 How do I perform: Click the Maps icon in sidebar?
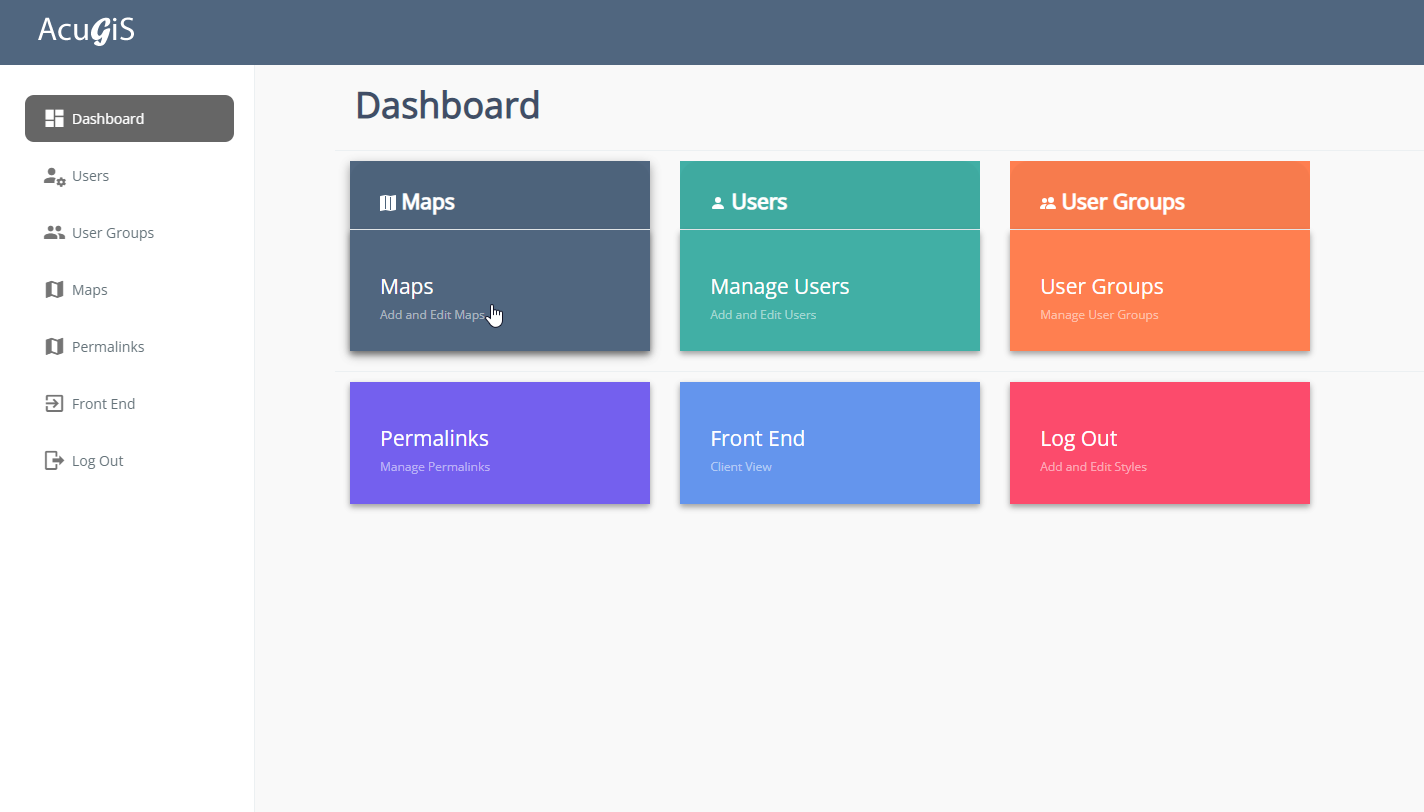click(54, 290)
